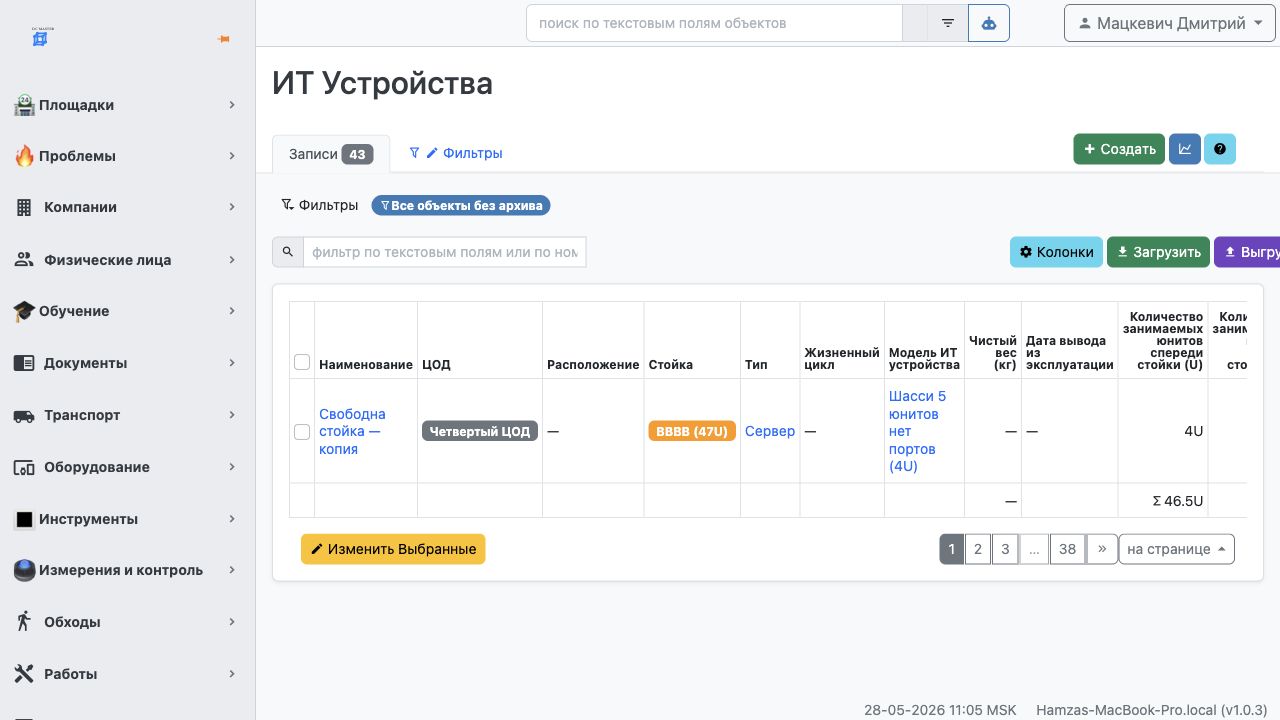Image resolution: width=1280 pixels, height=720 pixels.
Task: Click the Четвертый ЦОД badge
Action: (x=480, y=431)
